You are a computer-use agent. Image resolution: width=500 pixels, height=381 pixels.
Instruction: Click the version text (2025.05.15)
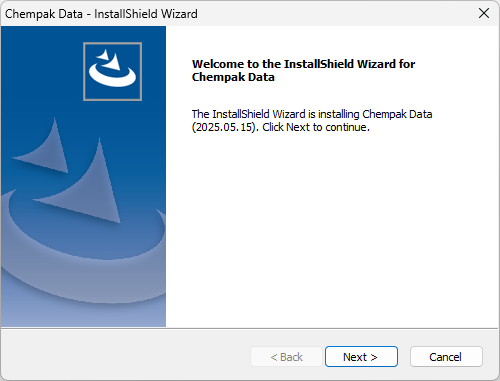(x=224, y=127)
